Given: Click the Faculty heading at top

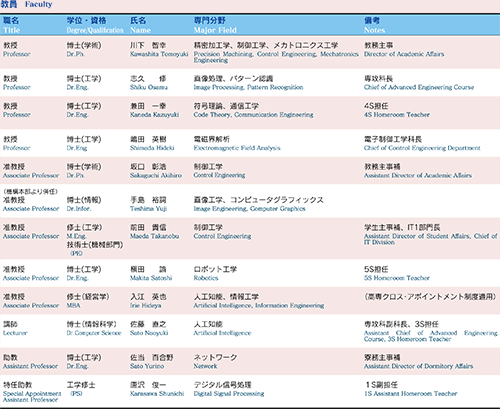Looking at the screenshot, I should pyautogui.click(x=39, y=4).
